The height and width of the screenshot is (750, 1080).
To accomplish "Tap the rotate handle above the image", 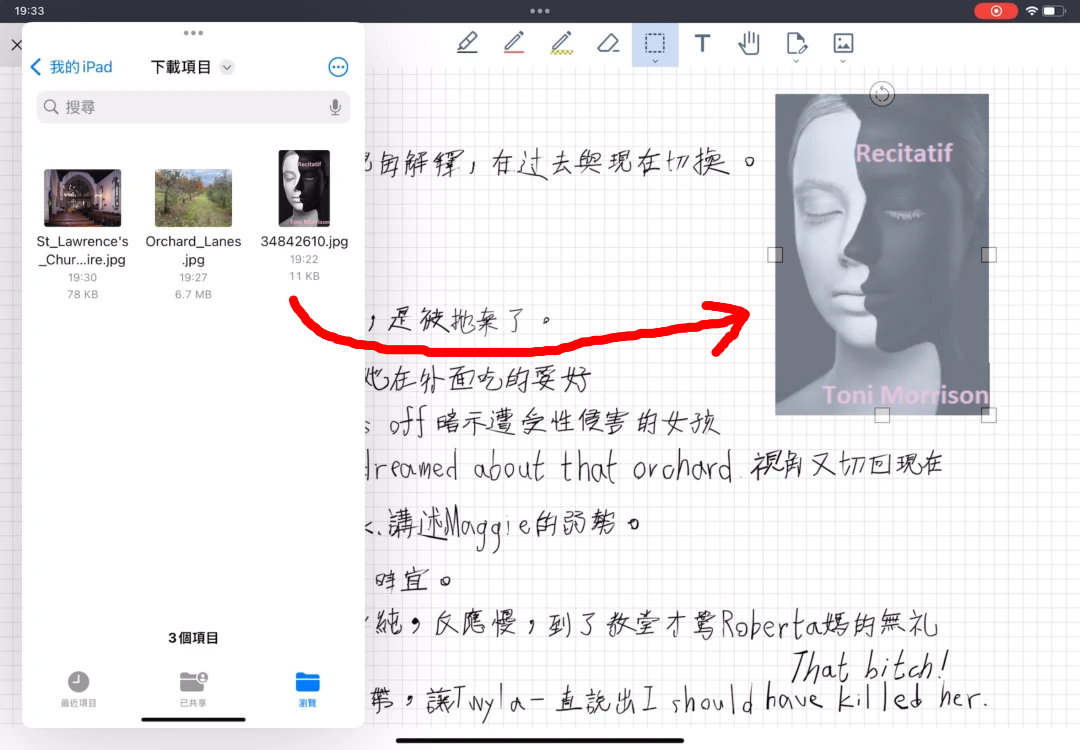I will [882, 94].
